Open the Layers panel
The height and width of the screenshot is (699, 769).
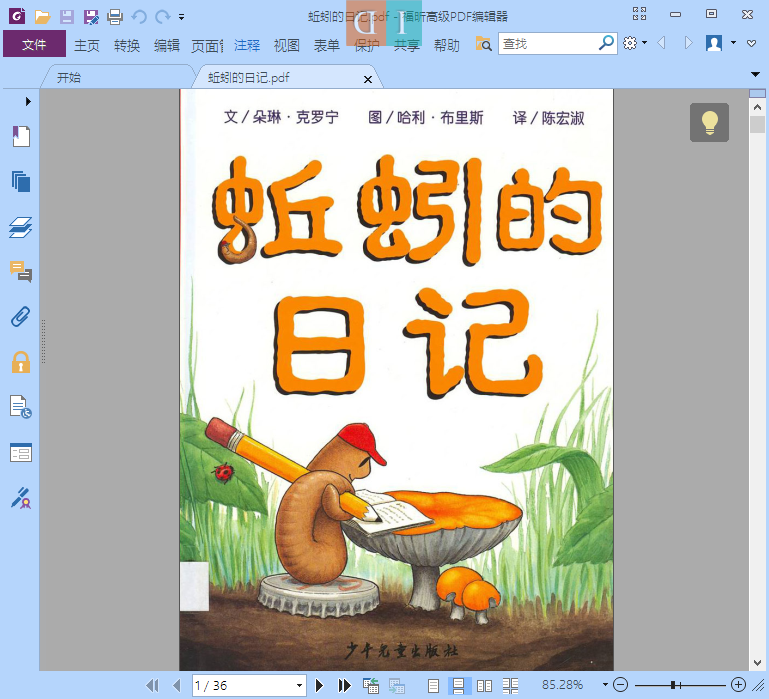(x=21, y=227)
